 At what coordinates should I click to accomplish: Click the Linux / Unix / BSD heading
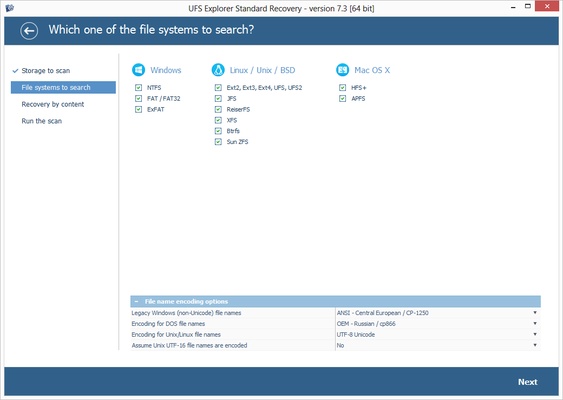[x=262, y=70]
